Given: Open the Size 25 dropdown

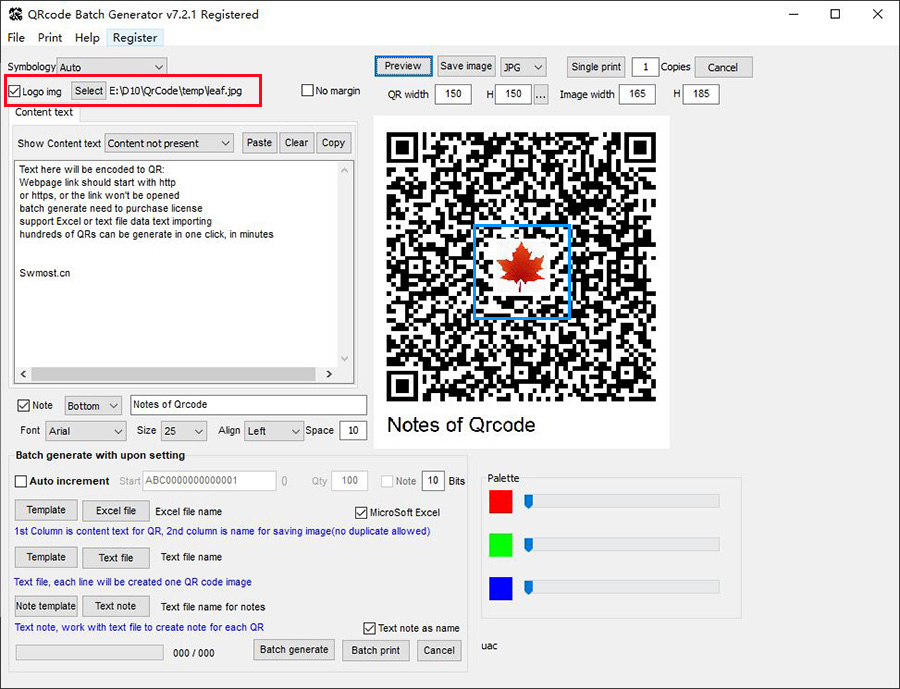Looking at the screenshot, I should [x=184, y=431].
